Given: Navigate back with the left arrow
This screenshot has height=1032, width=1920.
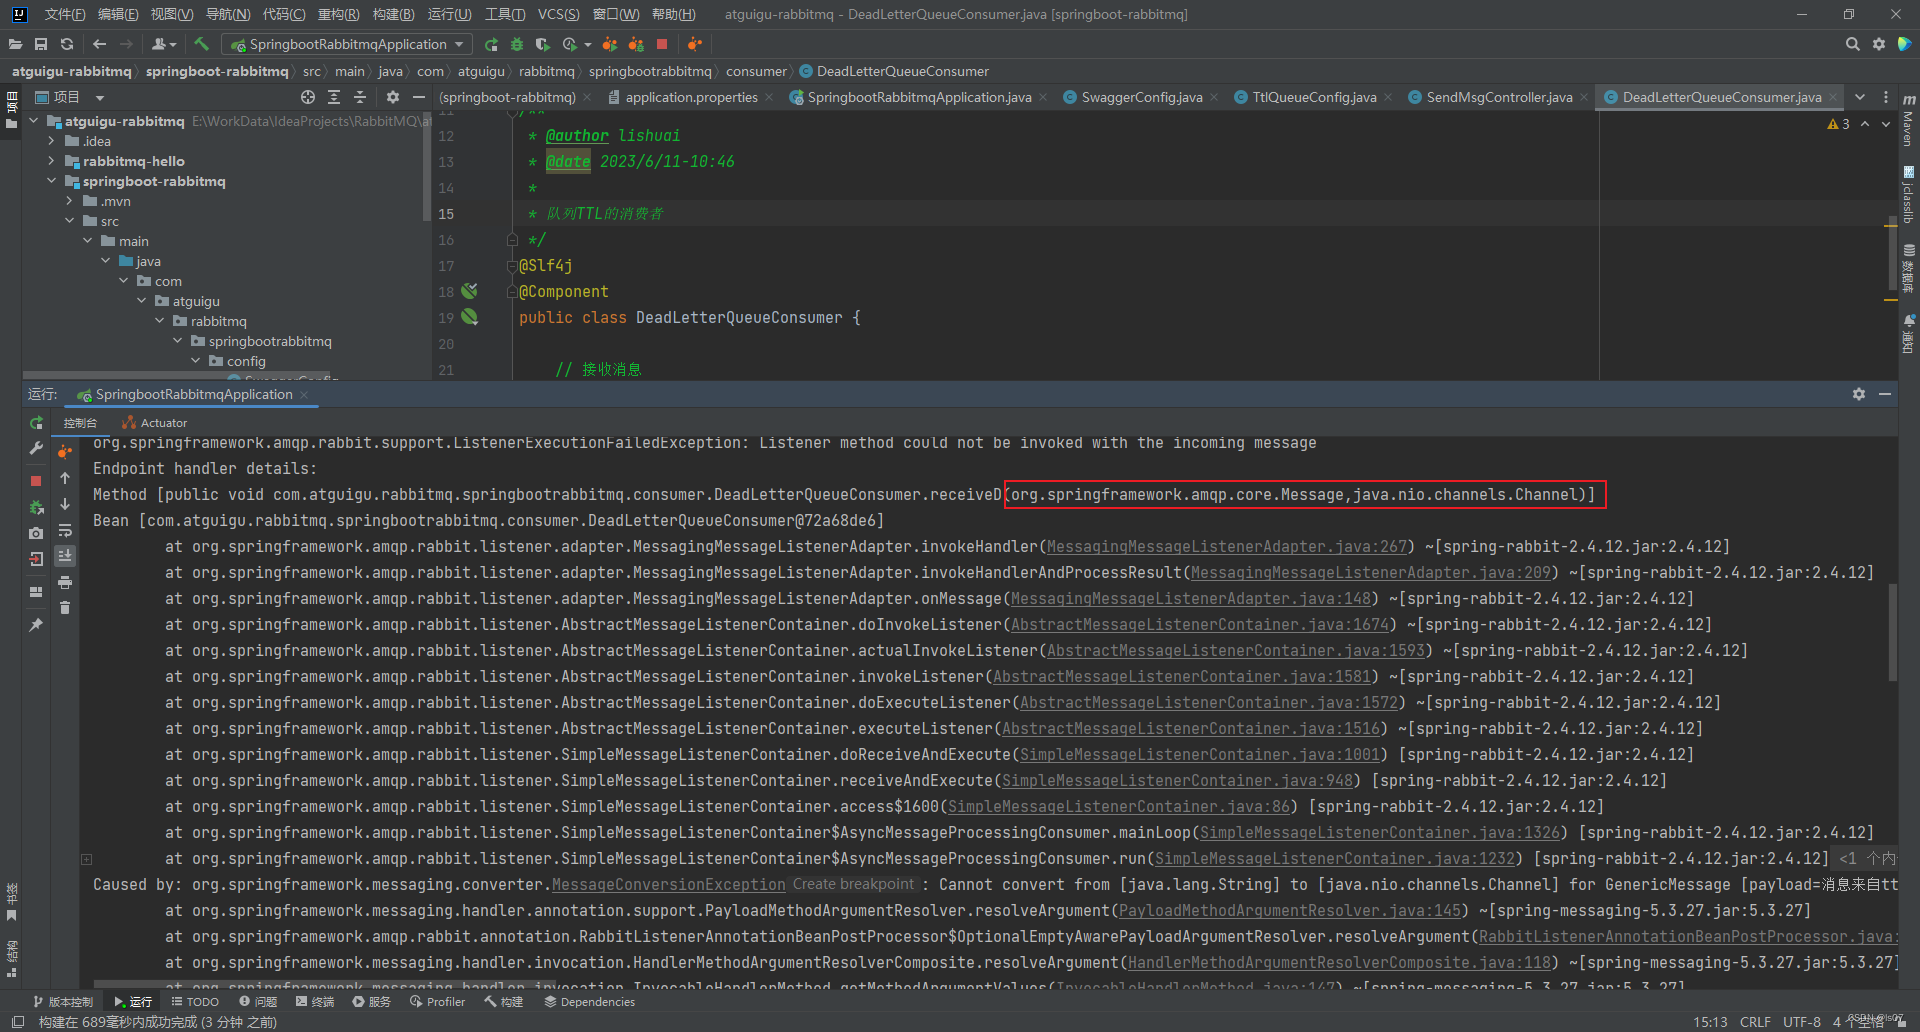Looking at the screenshot, I should tap(99, 44).
